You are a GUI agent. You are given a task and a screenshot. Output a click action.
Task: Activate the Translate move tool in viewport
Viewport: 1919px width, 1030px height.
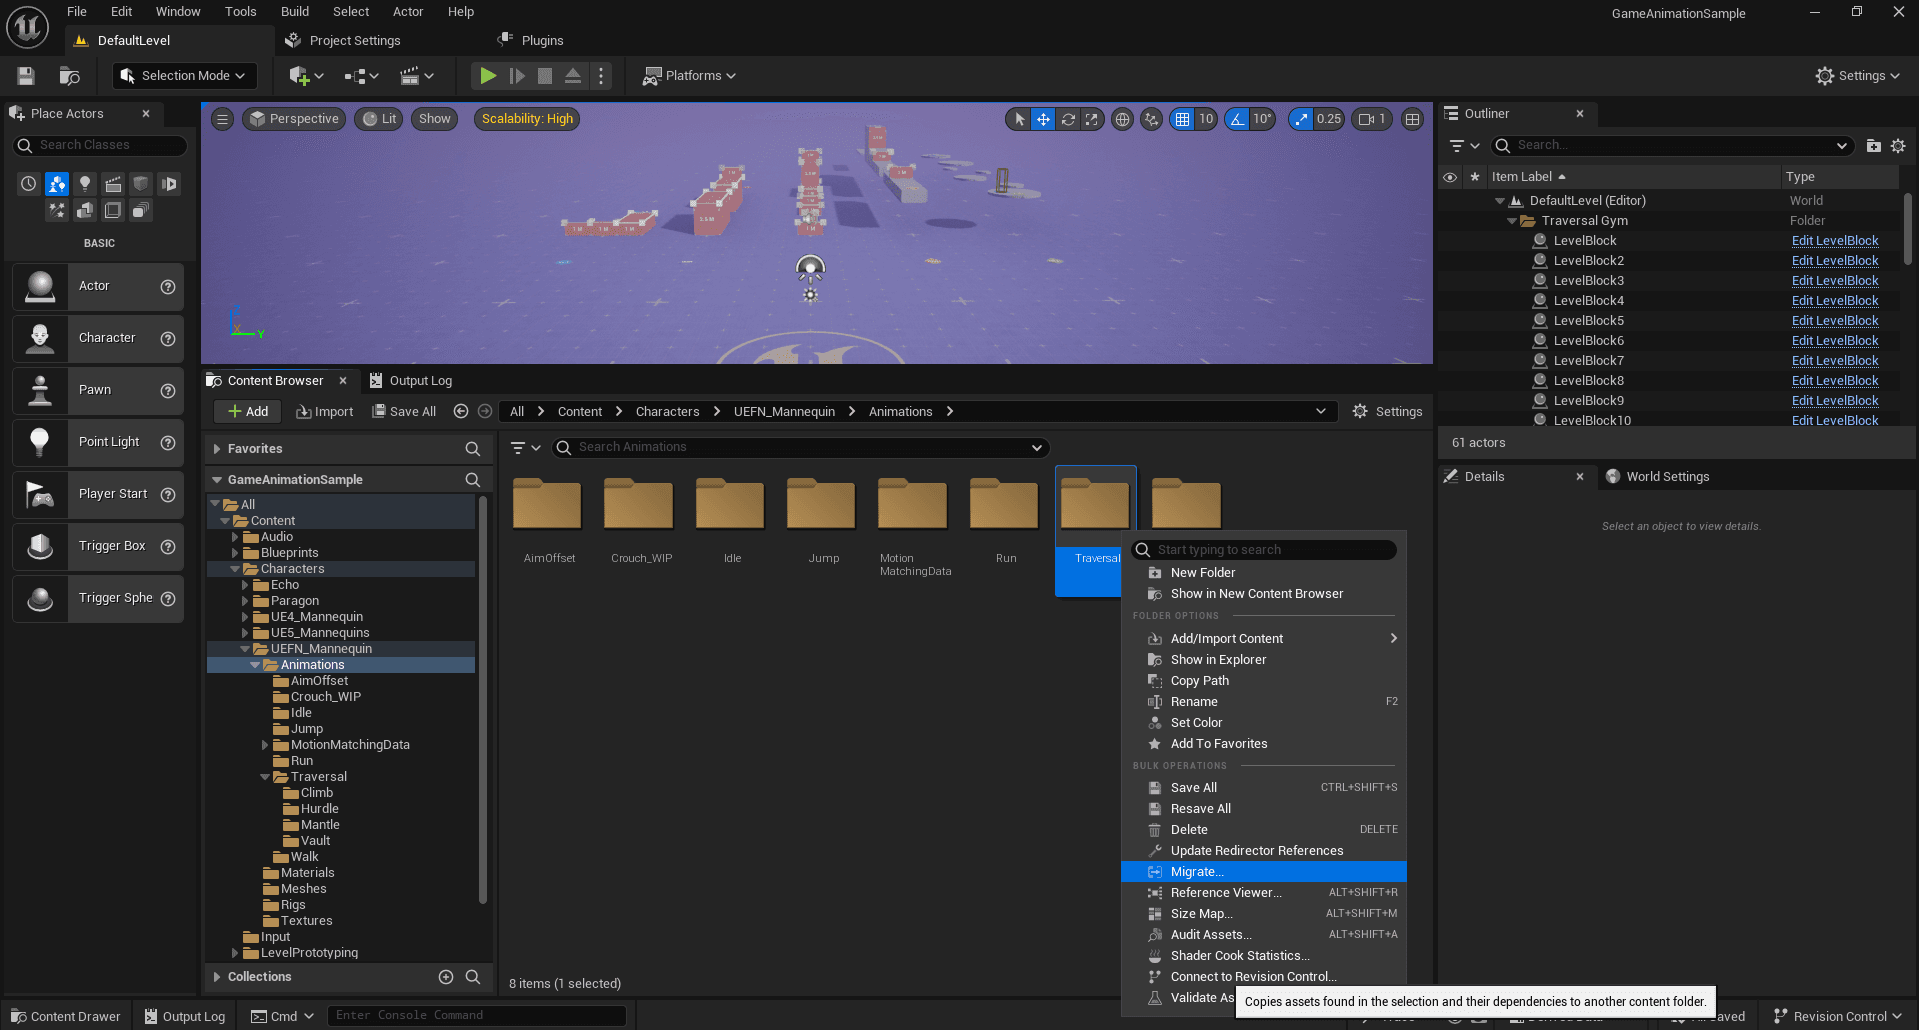pyautogui.click(x=1043, y=119)
